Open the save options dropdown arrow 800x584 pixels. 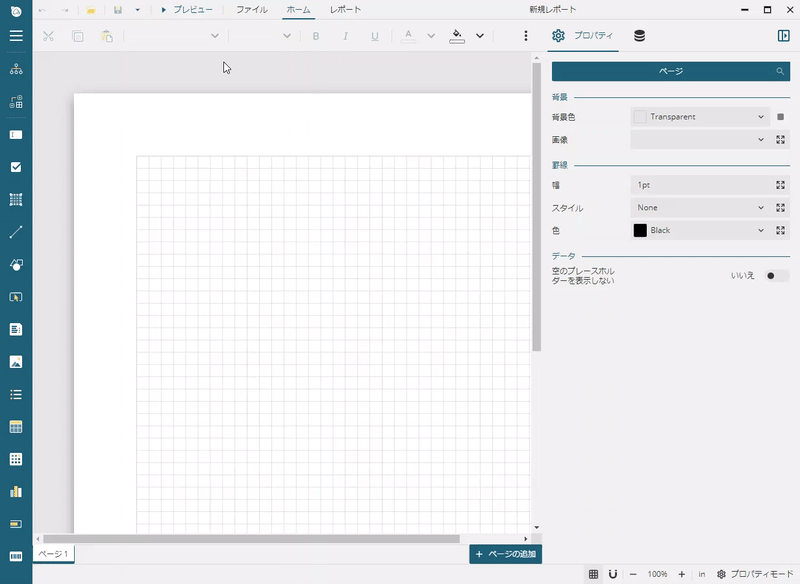pos(138,9)
